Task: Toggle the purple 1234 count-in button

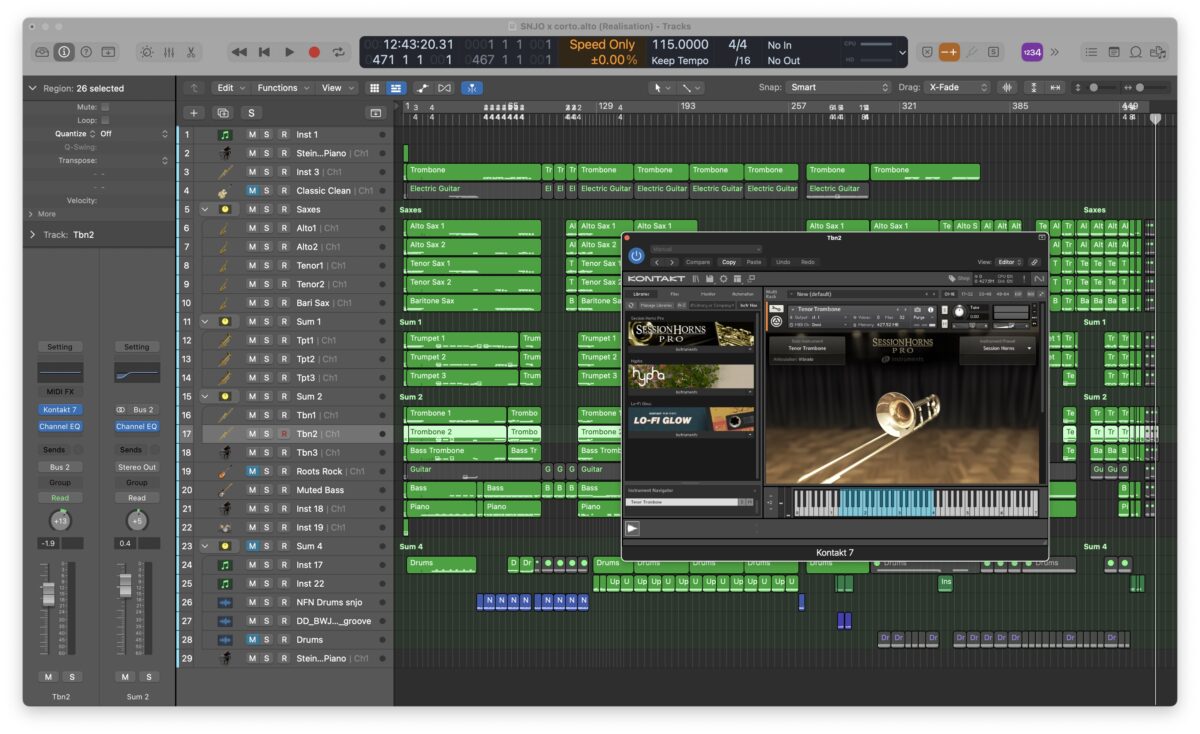Action: (x=1032, y=52)
